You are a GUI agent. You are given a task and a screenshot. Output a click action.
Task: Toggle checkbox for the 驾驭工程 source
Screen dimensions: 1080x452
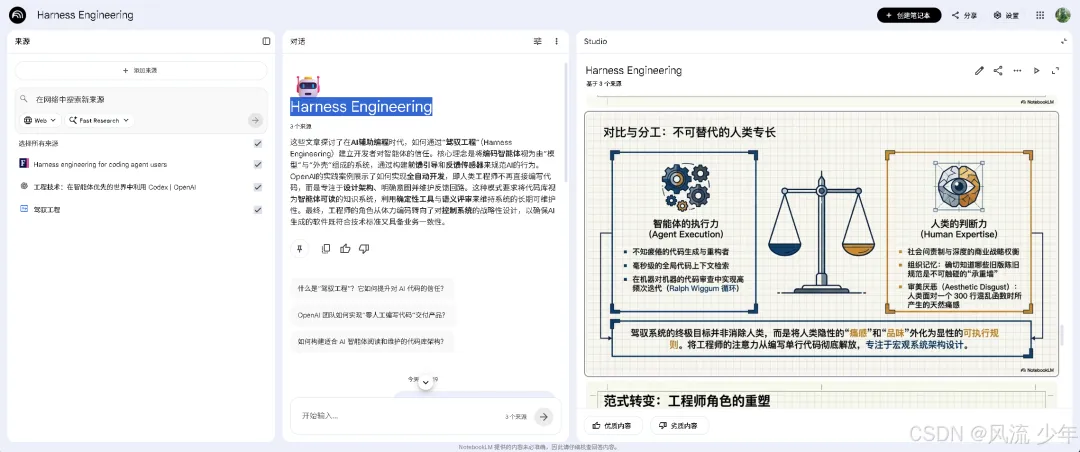click(258, 209)
